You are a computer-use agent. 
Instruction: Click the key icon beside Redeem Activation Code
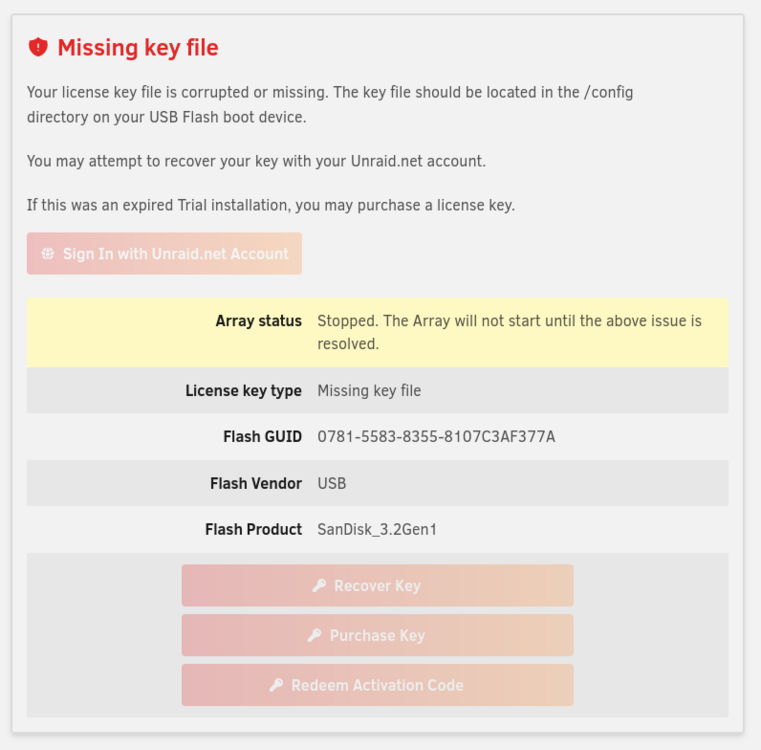pyautogui.click(x=276, y=685)
